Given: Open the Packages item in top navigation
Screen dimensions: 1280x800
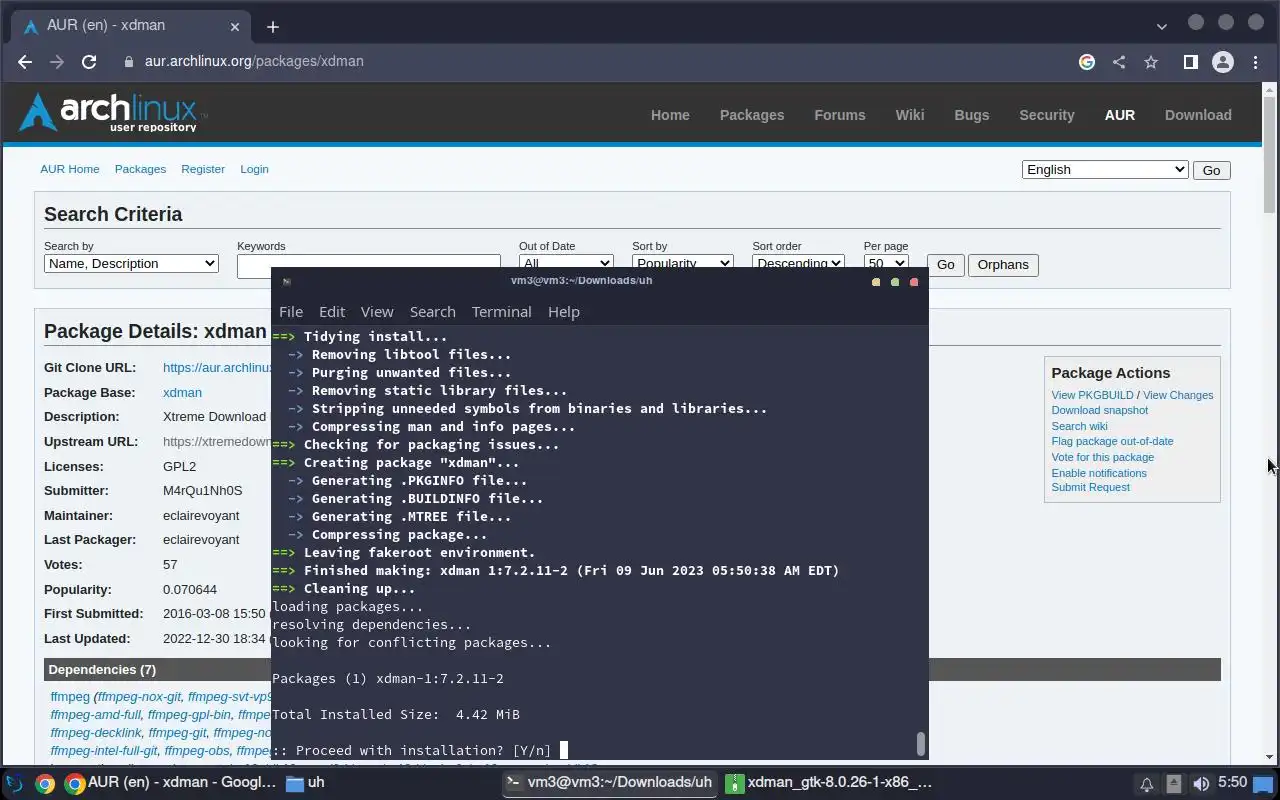Looking at the screenshot, I should coord(752,115).
